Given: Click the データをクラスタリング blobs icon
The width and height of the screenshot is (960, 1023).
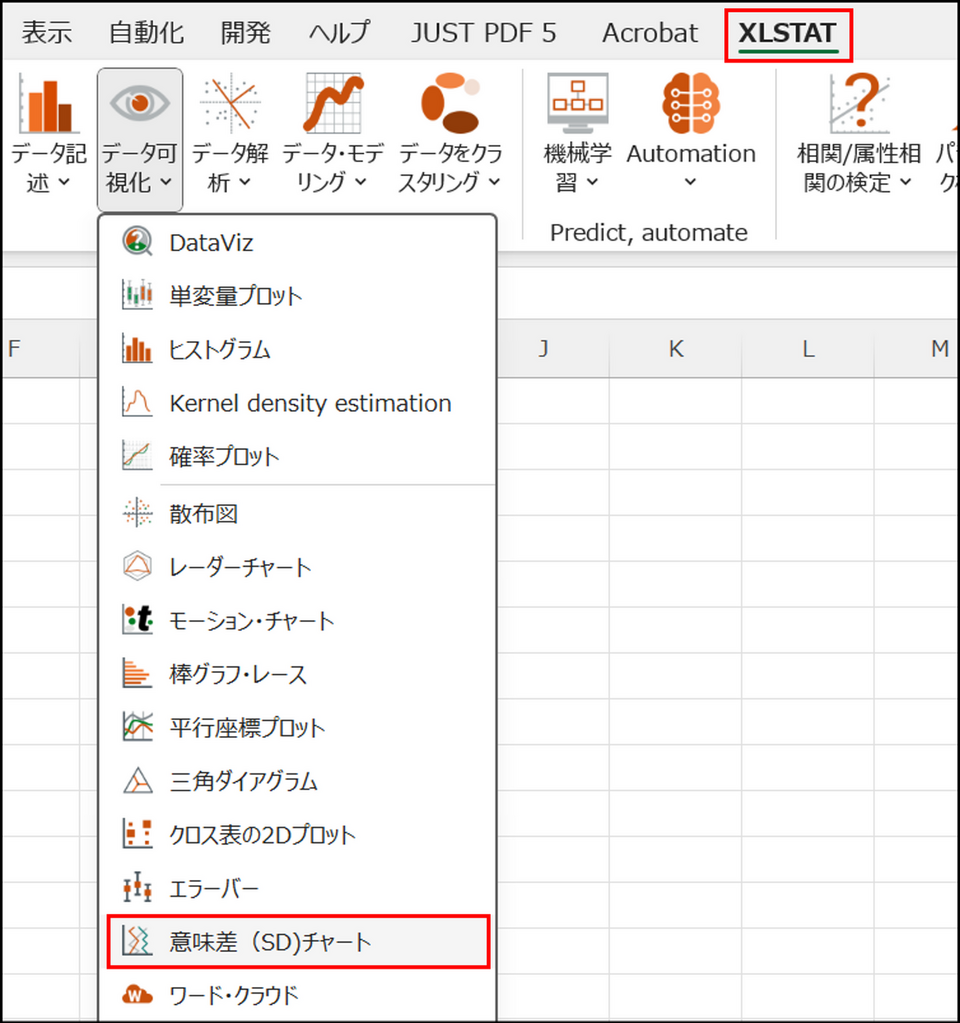Looking at the screenshot, I should point(450,103).
